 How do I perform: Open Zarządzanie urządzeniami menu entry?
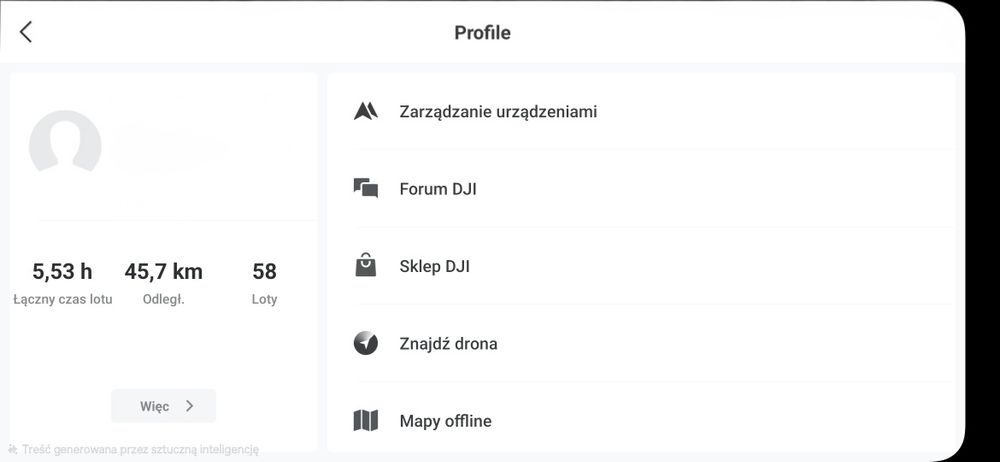coord(498,111)
